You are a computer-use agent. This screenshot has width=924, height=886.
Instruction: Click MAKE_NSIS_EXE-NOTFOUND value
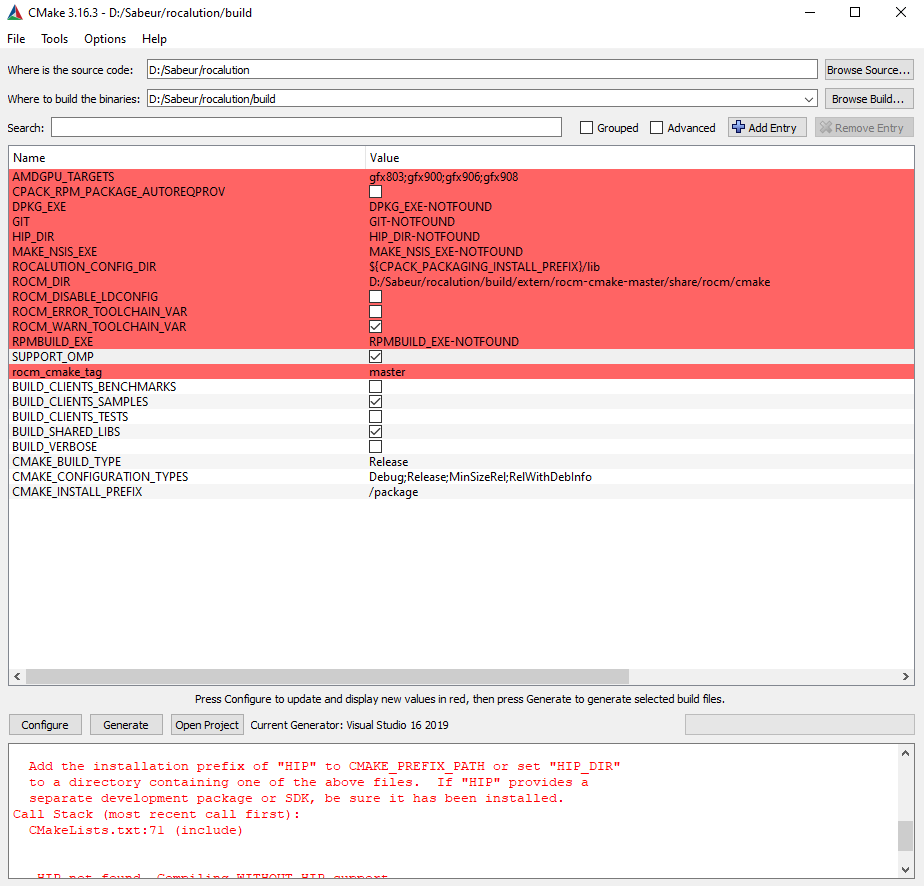coord(446,252)
